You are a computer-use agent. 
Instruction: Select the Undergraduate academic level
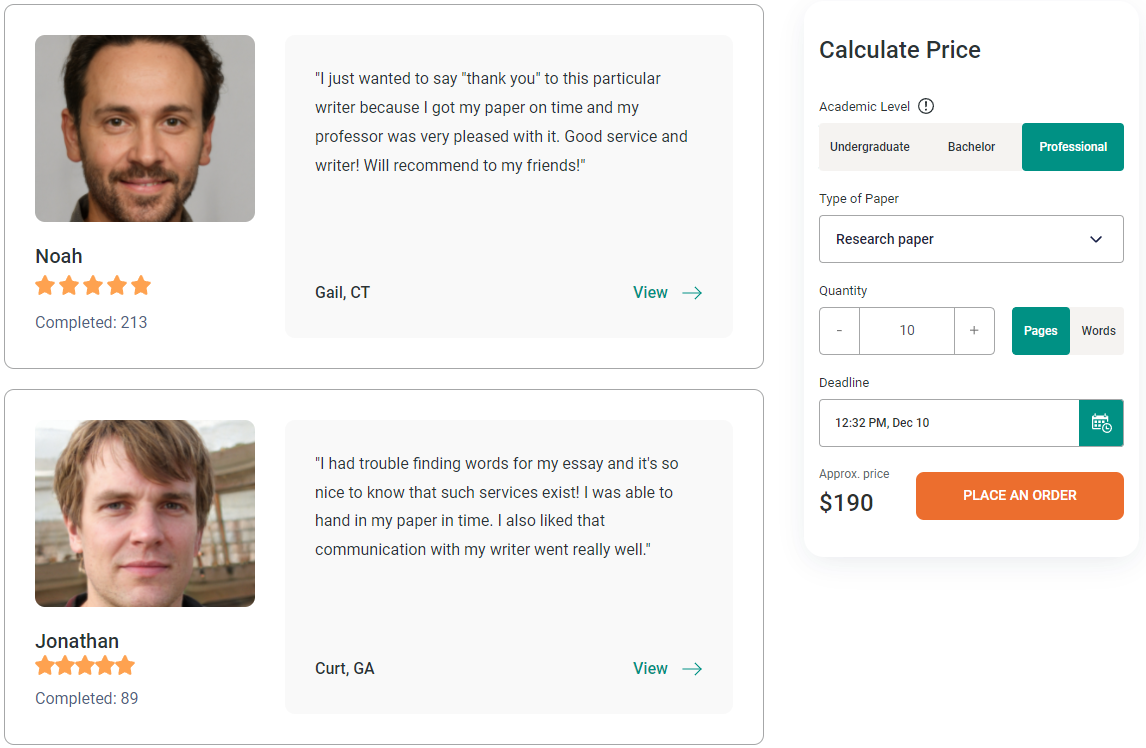tap(870, 147)
